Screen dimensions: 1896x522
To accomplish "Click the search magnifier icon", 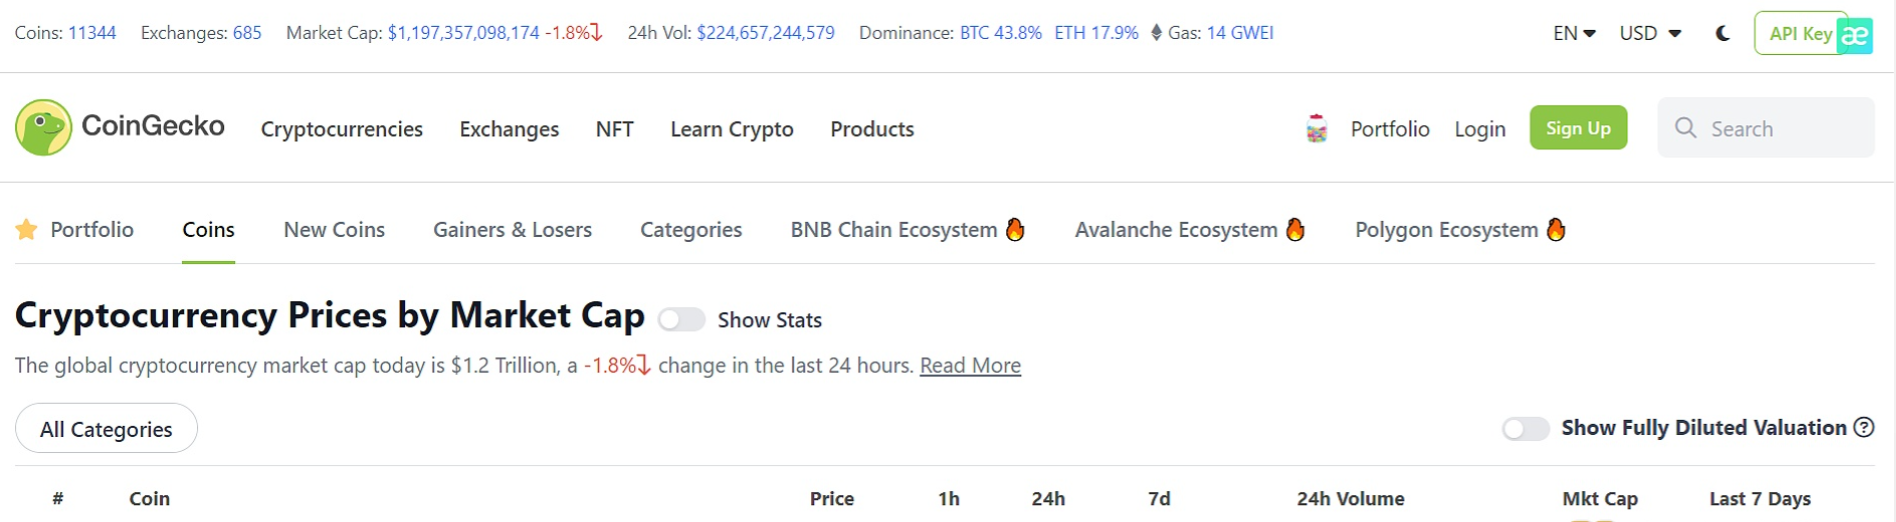I will [x=1685, y=128].
